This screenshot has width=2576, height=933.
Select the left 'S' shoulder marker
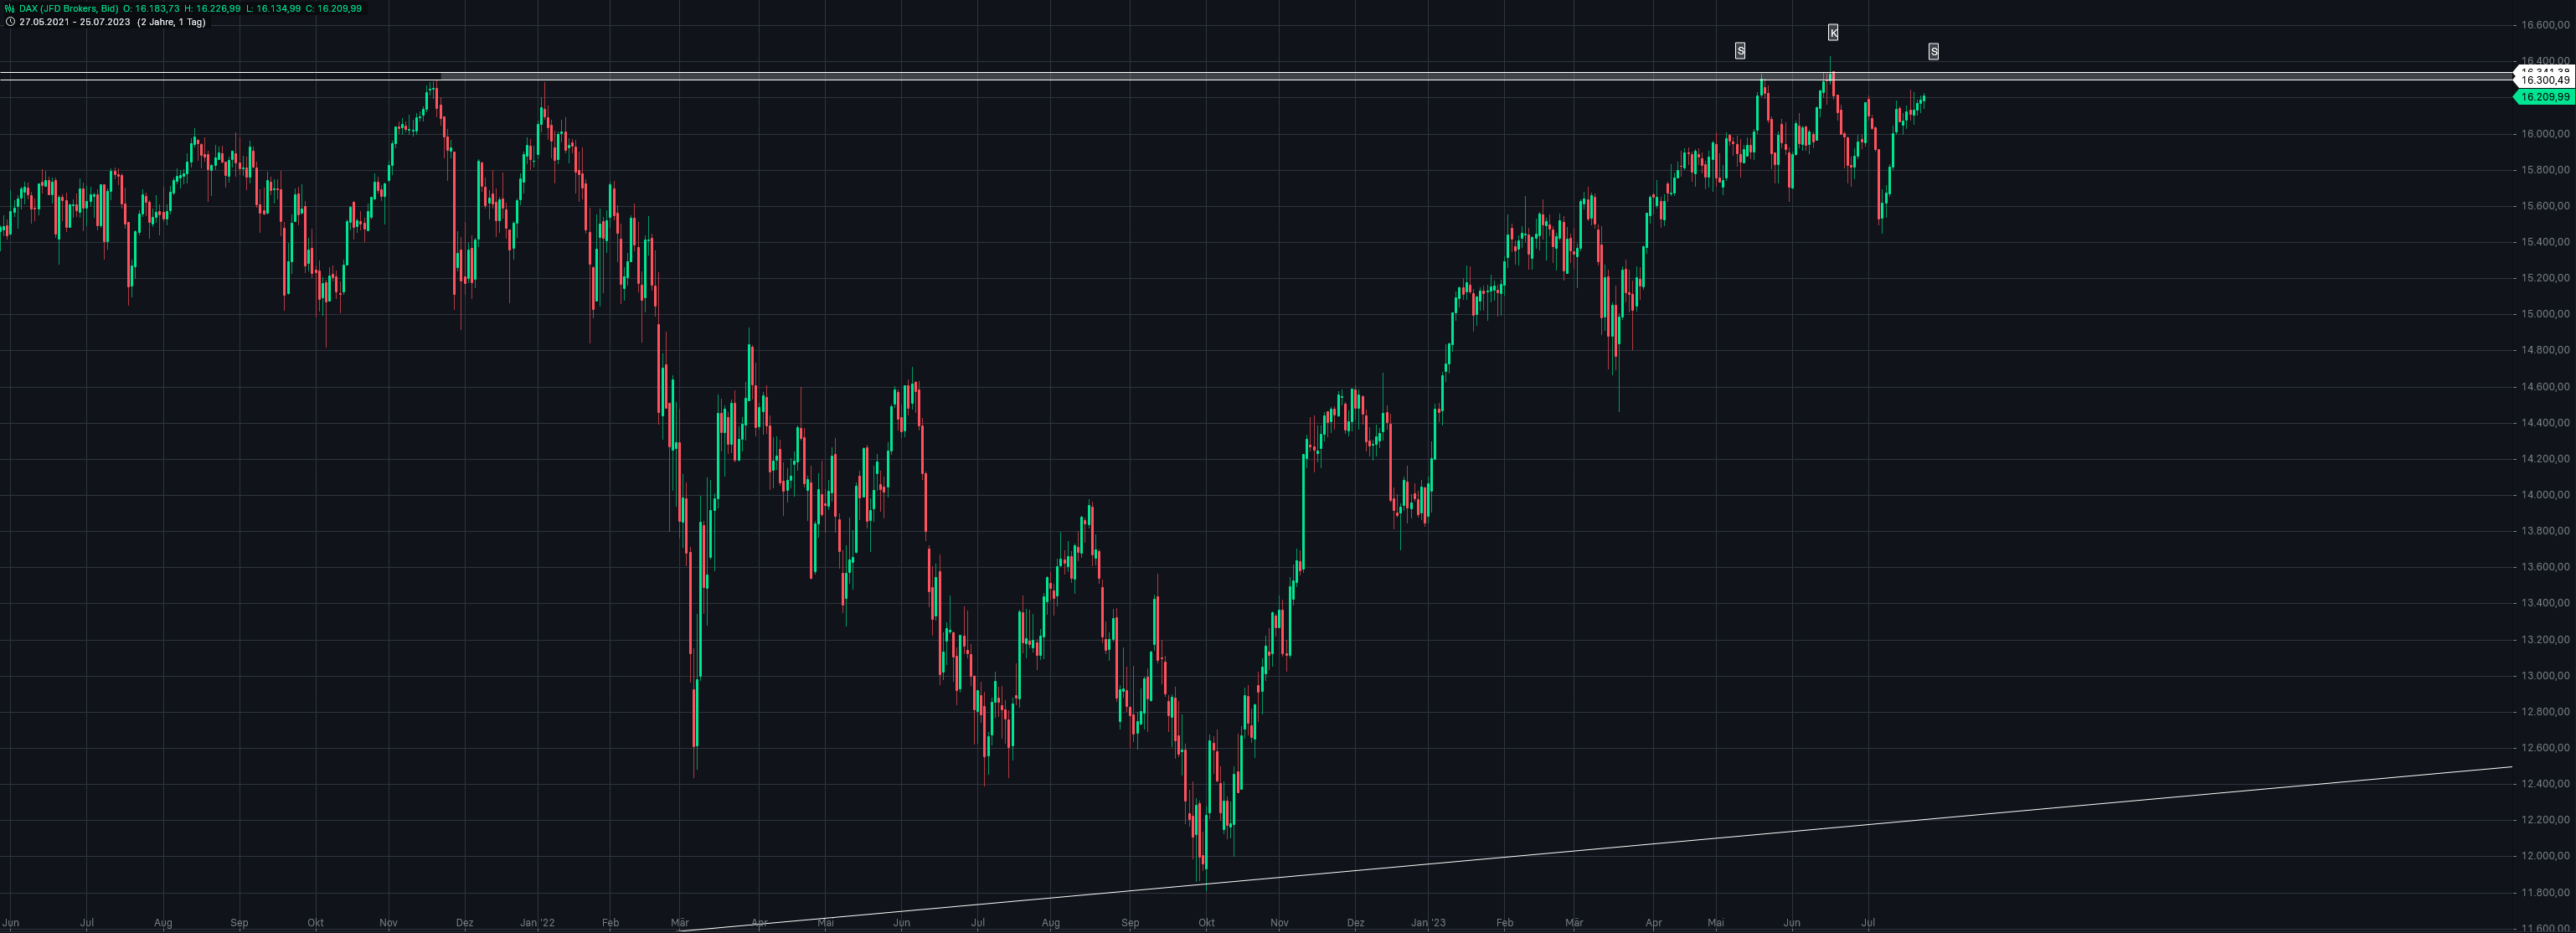click(x=1740, y=51)
